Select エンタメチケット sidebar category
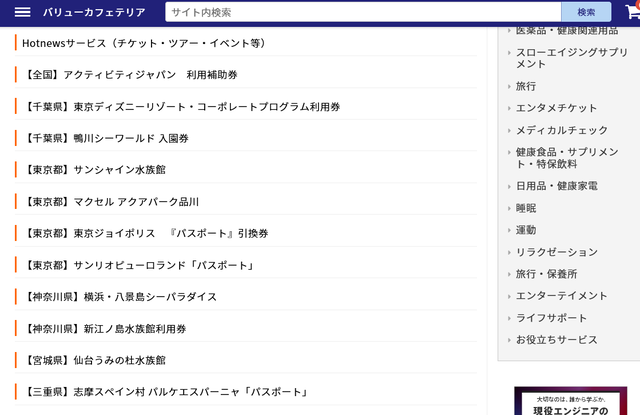The height and width of the screenshot is (415, 640). 556,108
